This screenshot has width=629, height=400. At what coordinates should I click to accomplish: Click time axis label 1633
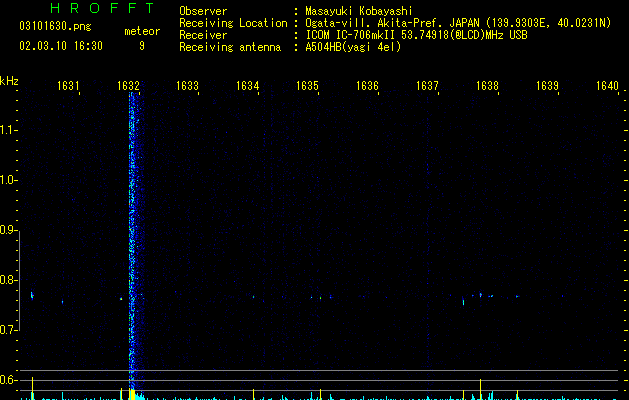(x=187, y=86)
